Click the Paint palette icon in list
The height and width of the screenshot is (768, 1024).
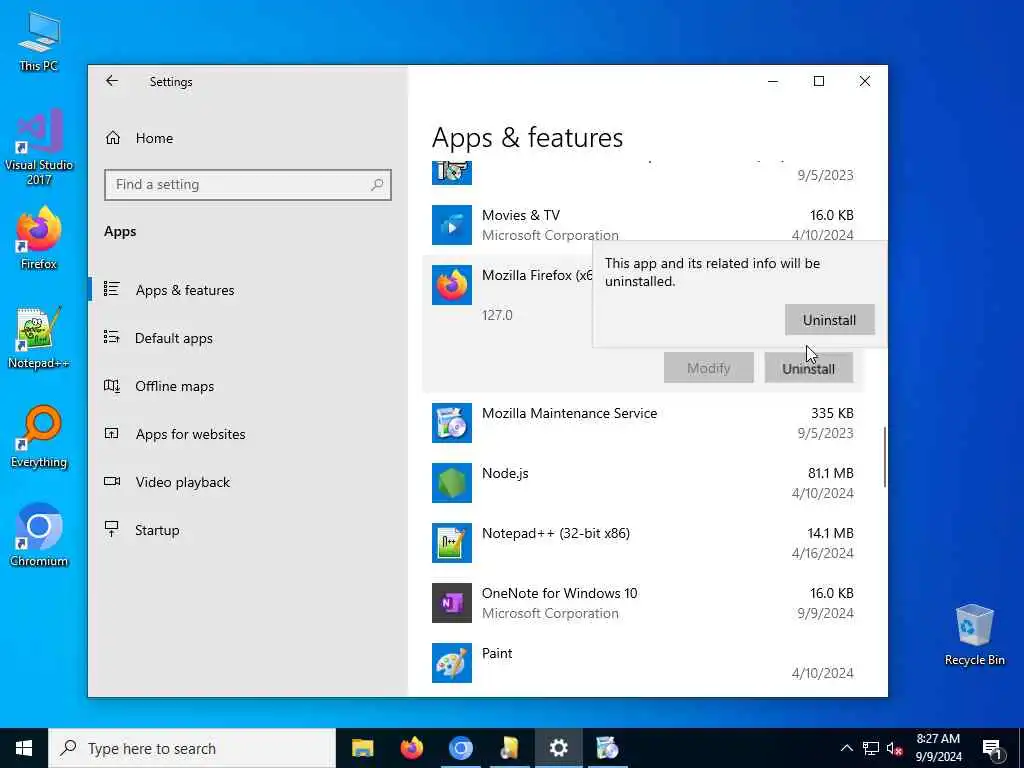coord(452,663)
